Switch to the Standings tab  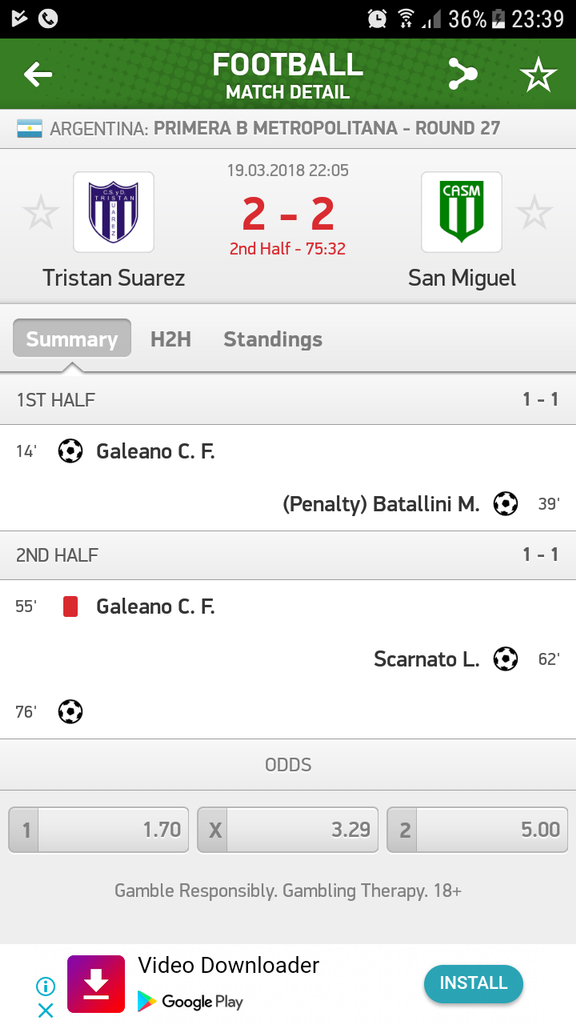273,339
